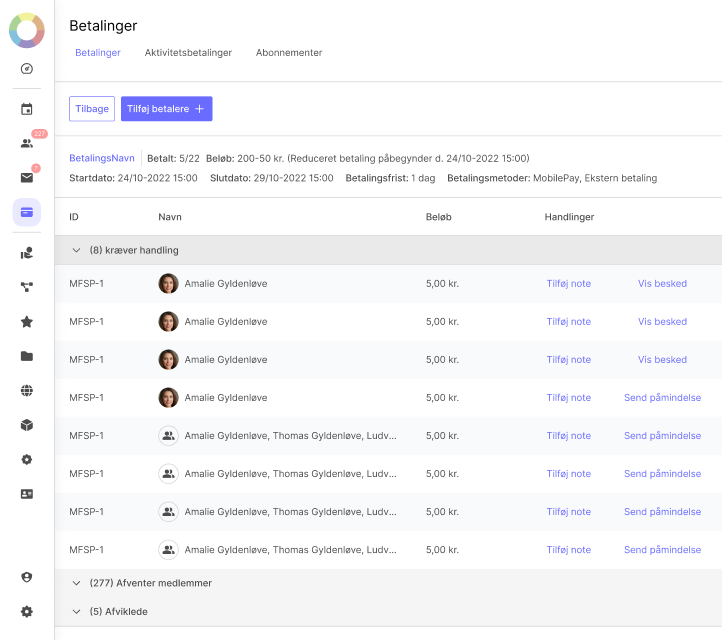Click the globe website icon
The image size is (722, 640).
coord(27,391)
